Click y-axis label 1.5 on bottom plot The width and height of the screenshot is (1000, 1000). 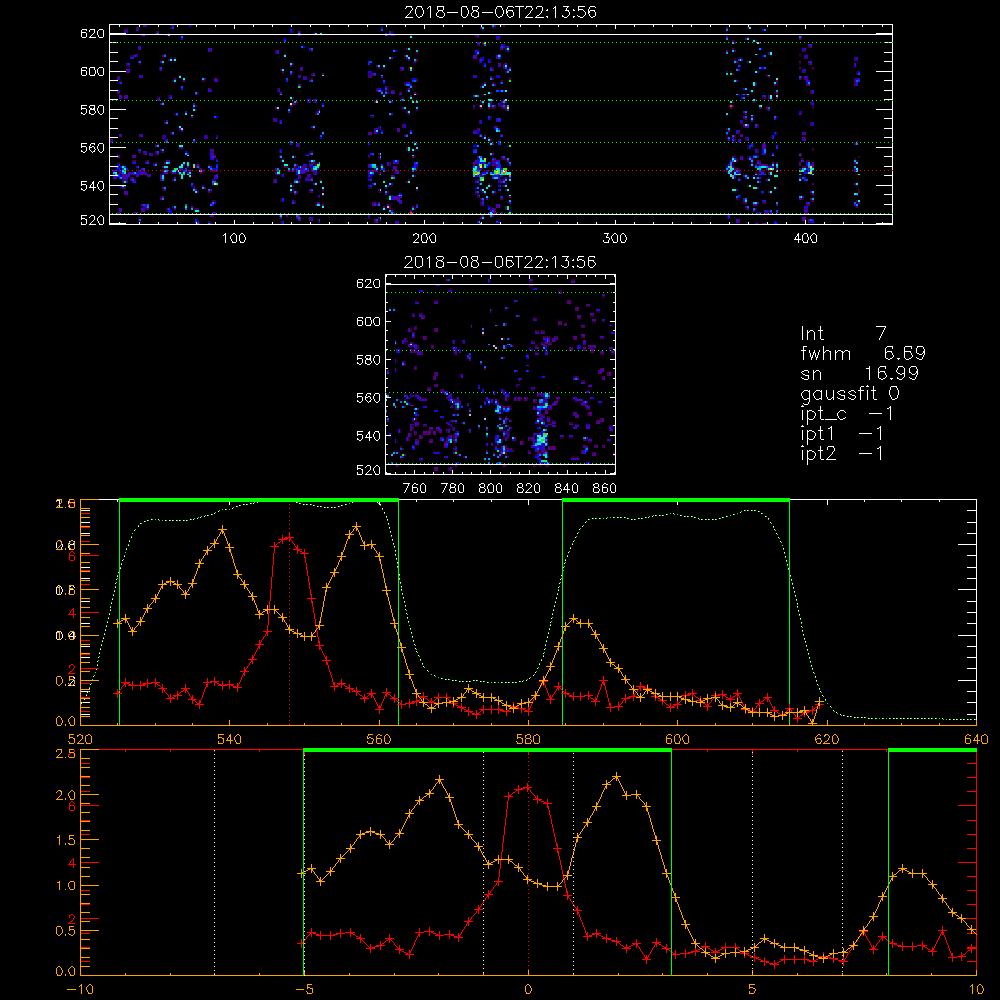click(x=66, y=841)
